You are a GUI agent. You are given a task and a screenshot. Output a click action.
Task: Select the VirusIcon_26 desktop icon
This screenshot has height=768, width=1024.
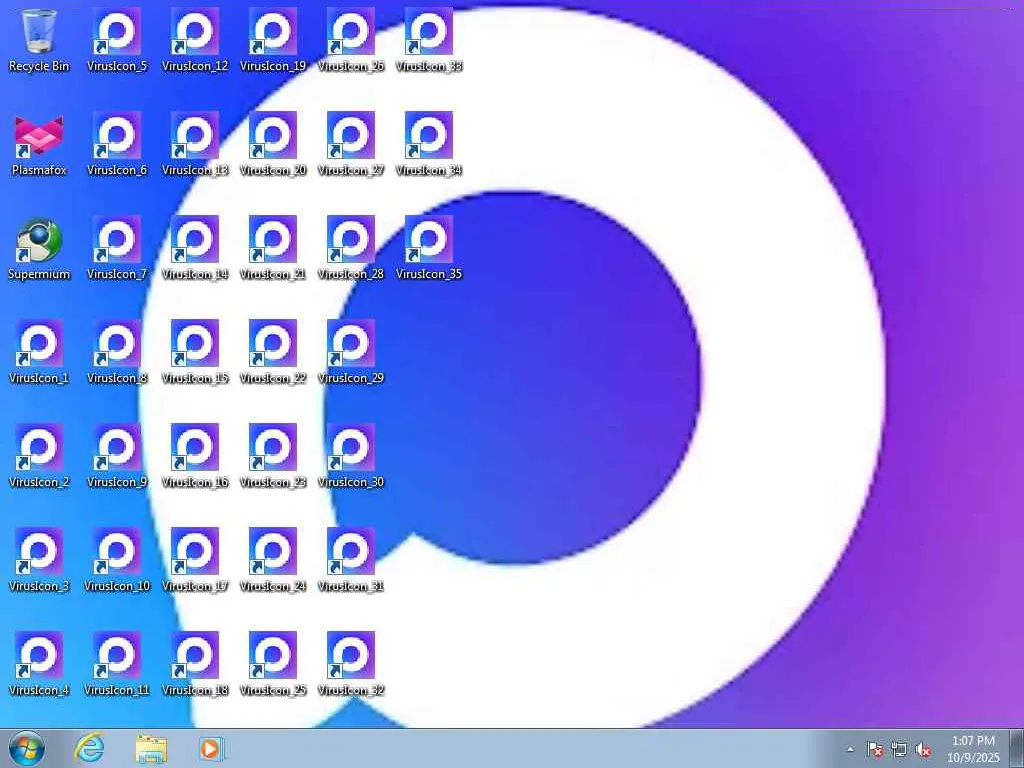(x=351, y=40)
